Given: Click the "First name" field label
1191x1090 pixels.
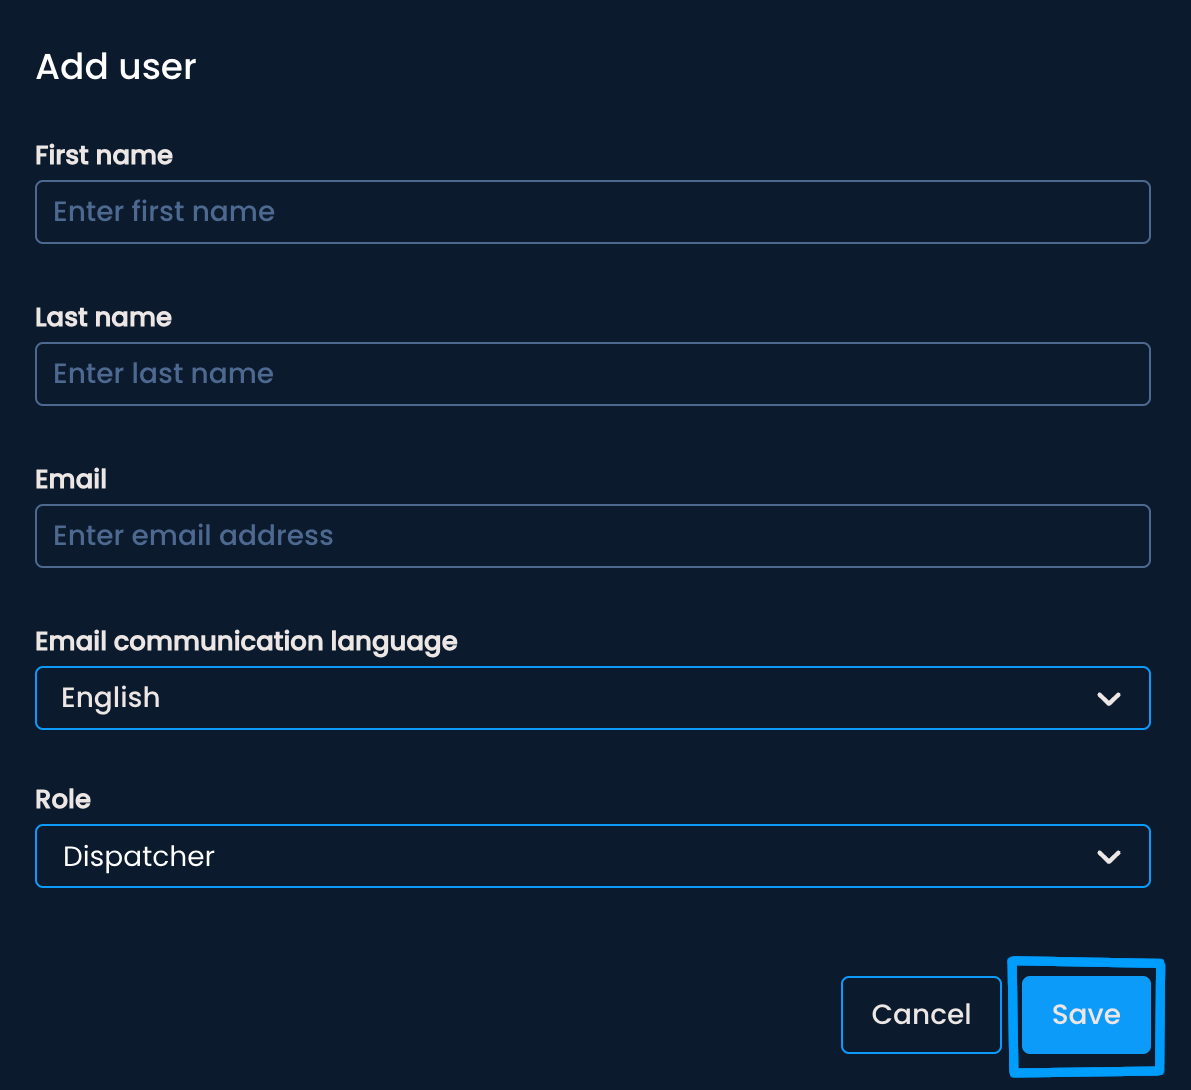Looking at the screenshot, I should pyautogui.click(x=104, y=156).
